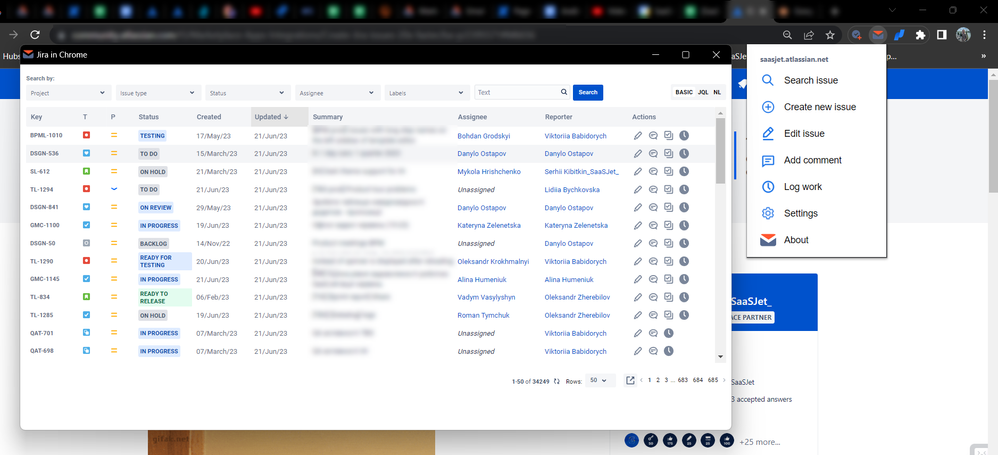Screen dimensions: 998x455
Task: Click the issue table vertical scrollbar thumb
Action: (x=720, y=150)
